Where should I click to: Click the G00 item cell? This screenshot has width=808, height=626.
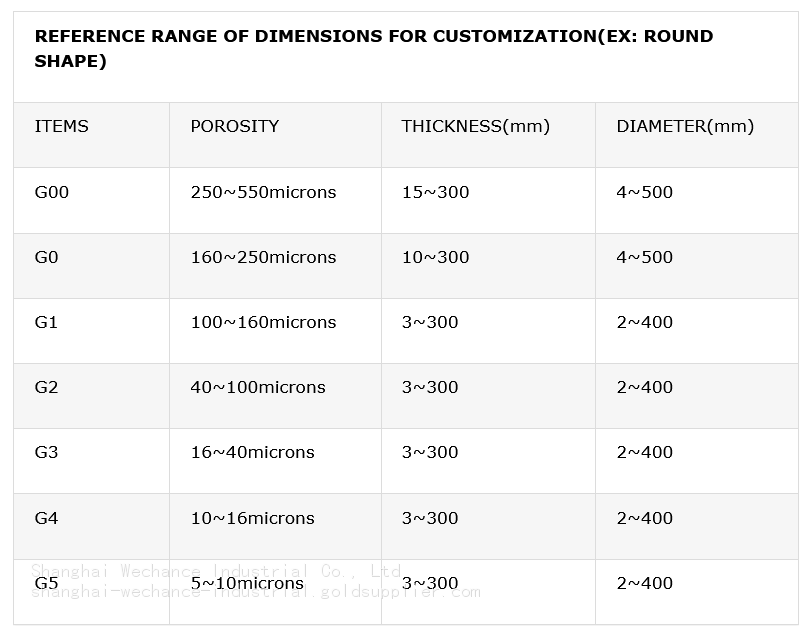(x=52, y=192)
